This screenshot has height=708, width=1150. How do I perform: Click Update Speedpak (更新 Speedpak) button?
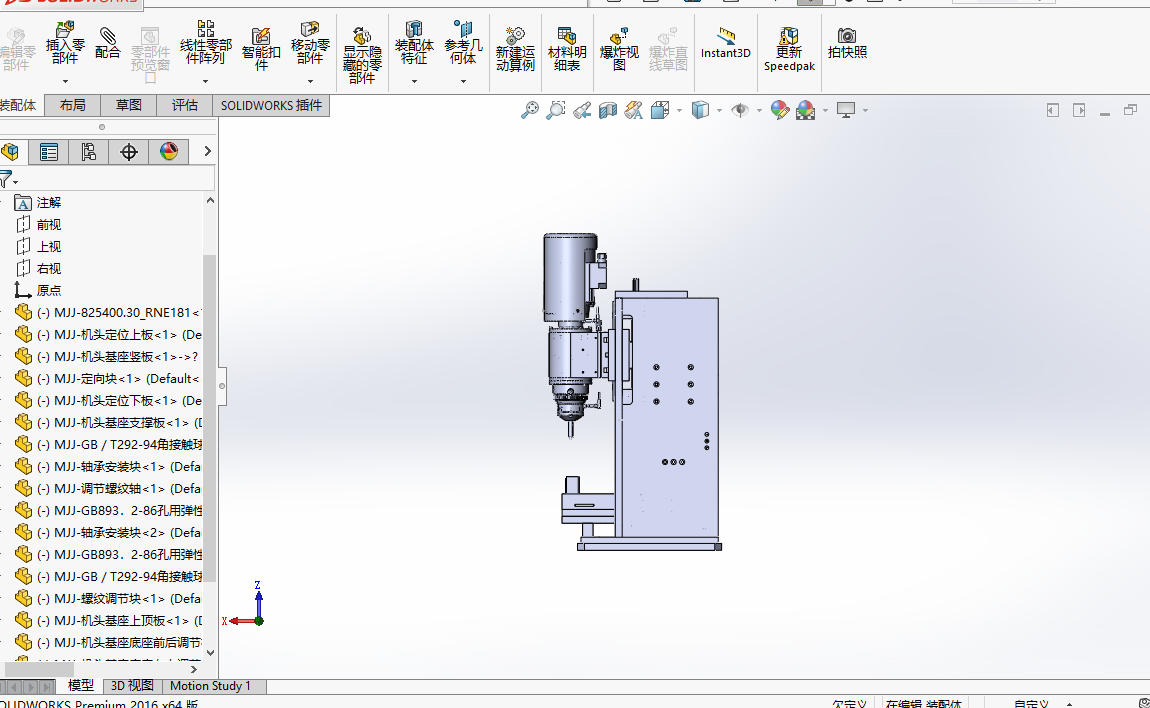point(789,48)
